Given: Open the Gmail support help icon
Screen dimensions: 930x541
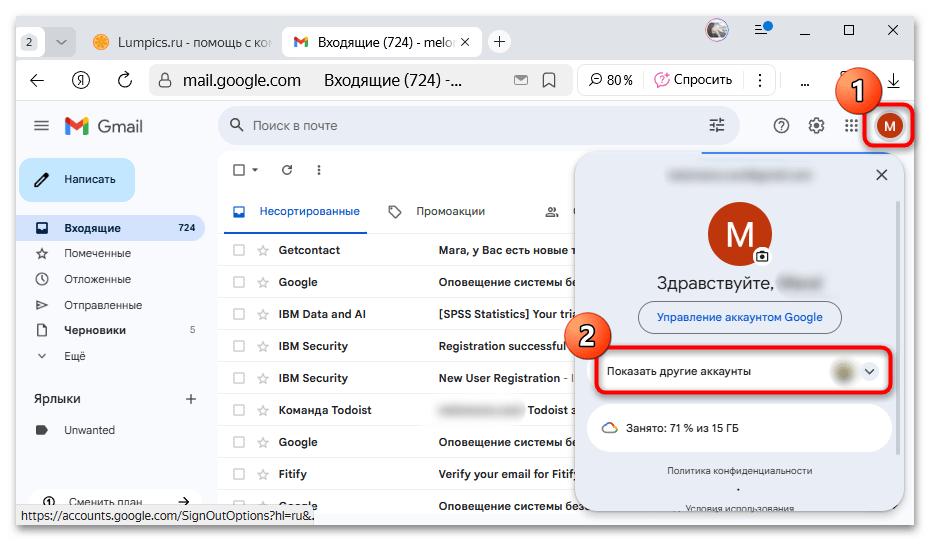Looking at the screenshot, I should pyautogui.click(x=781, y=126).
